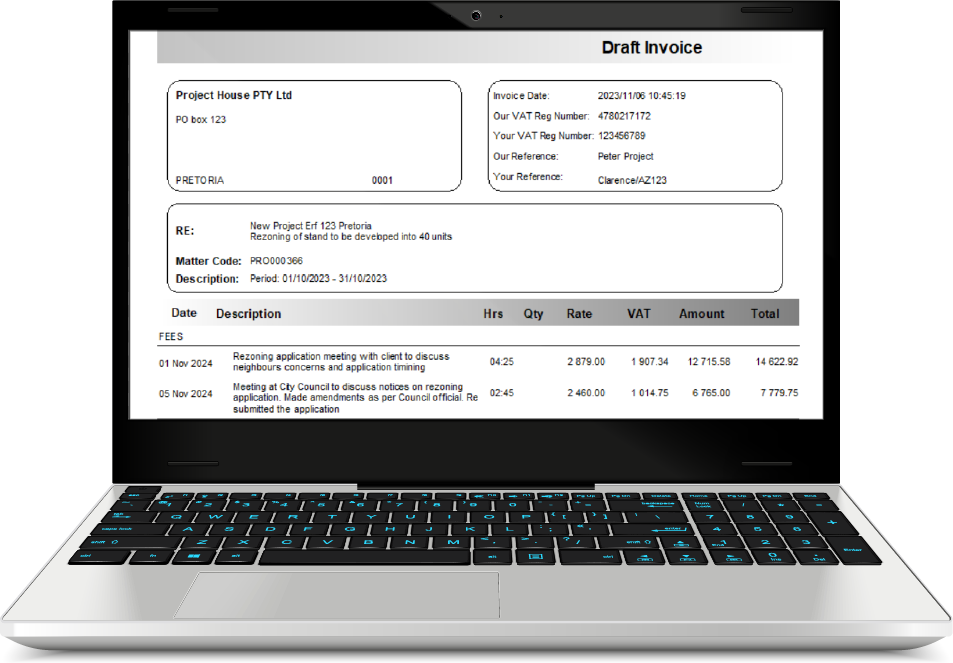Image resolution: width=953 pixels, height=663 pixels.
Task: Click the Total column header
Action: point(765,313)
